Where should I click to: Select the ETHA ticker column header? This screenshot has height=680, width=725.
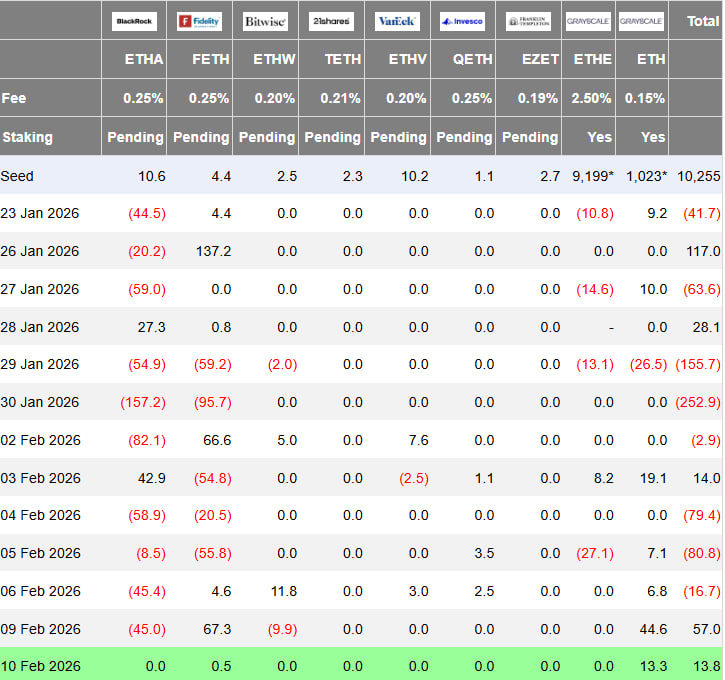coord(144,59)
